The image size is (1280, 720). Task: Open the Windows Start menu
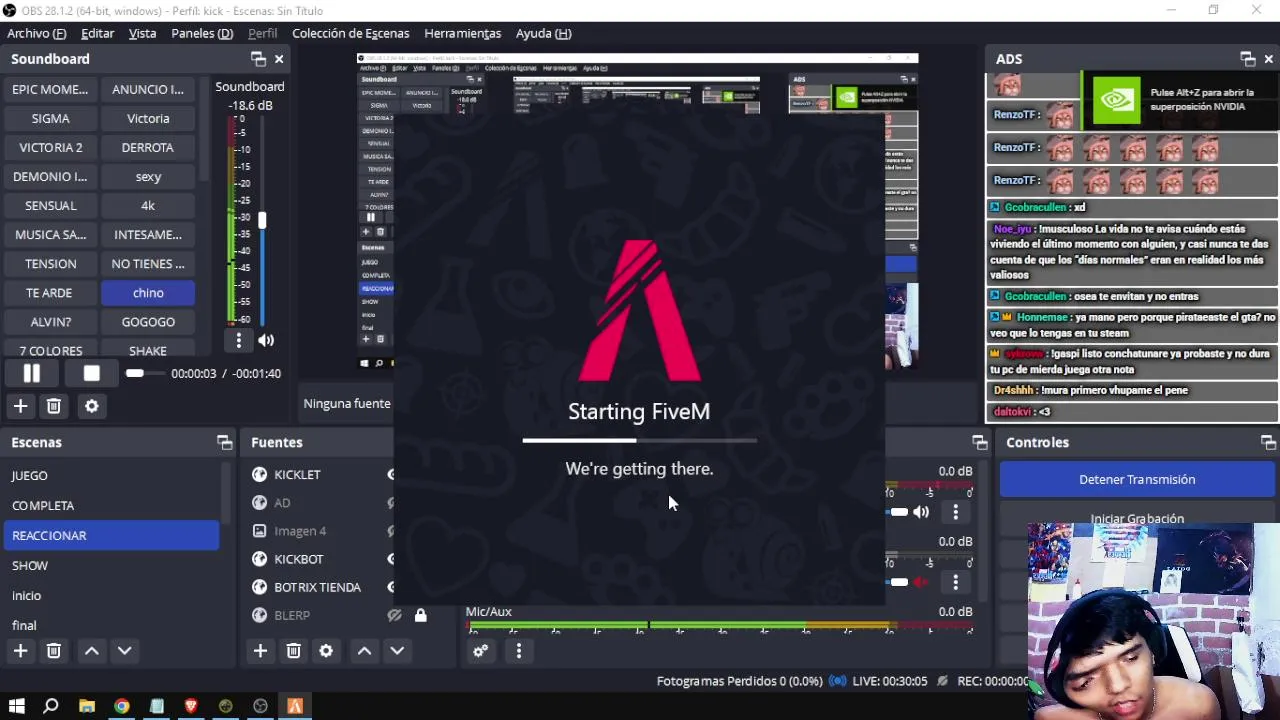[x=16, y=706]
